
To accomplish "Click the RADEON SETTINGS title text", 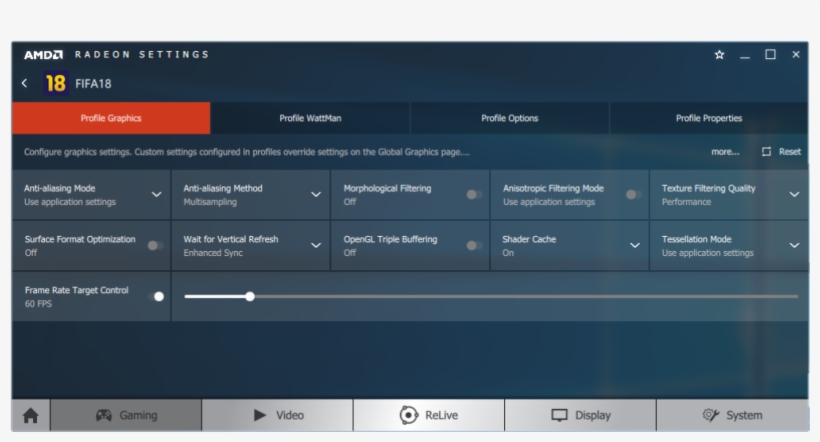I will [142, 54].
